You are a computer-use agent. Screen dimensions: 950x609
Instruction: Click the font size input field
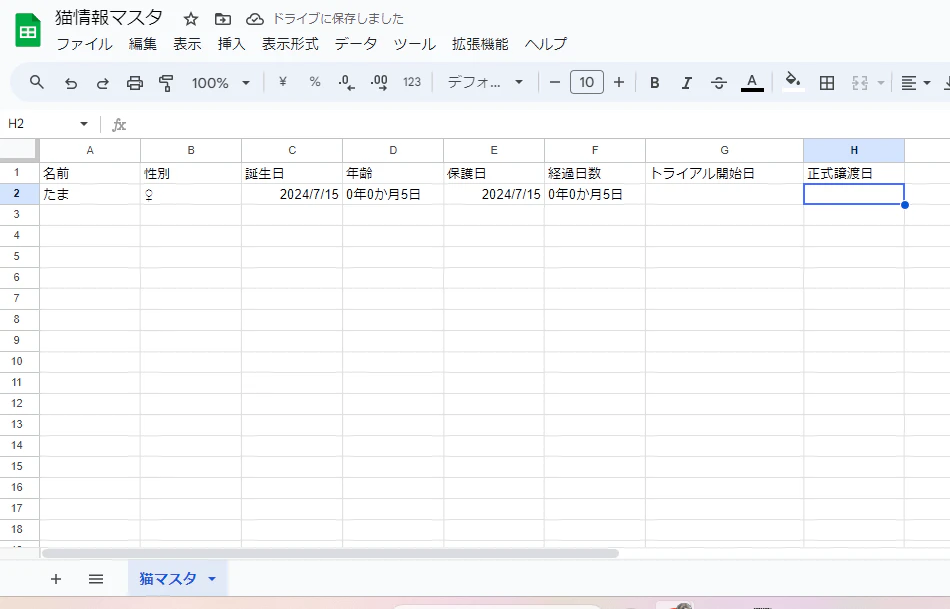[x=586, y=82]
